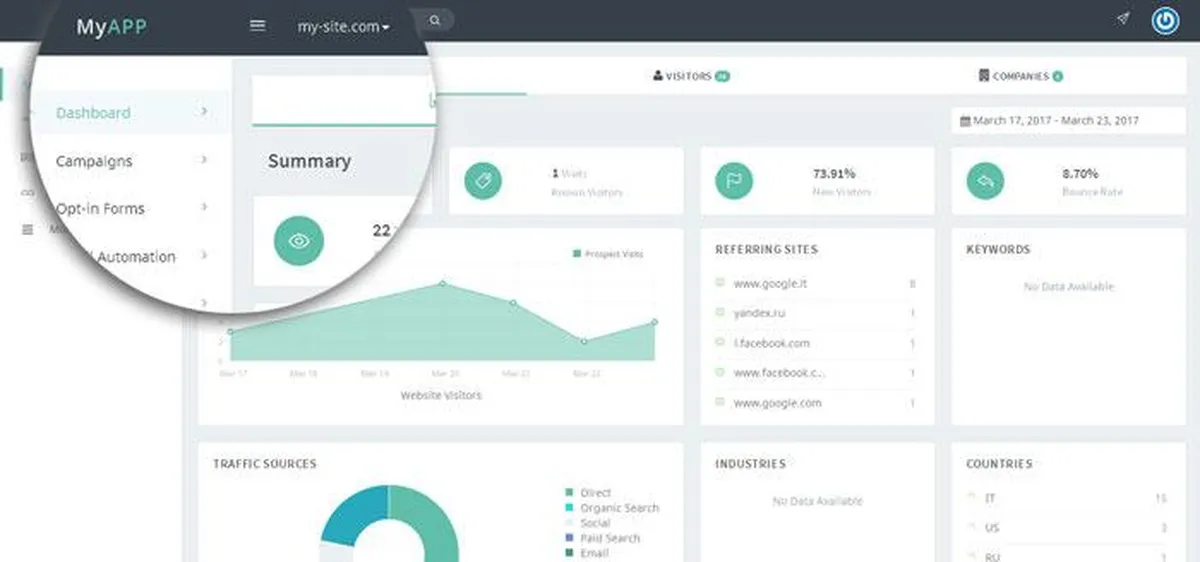Click the eye icon in summary card
Screen dimensions: 1200x562
(299, 241)
